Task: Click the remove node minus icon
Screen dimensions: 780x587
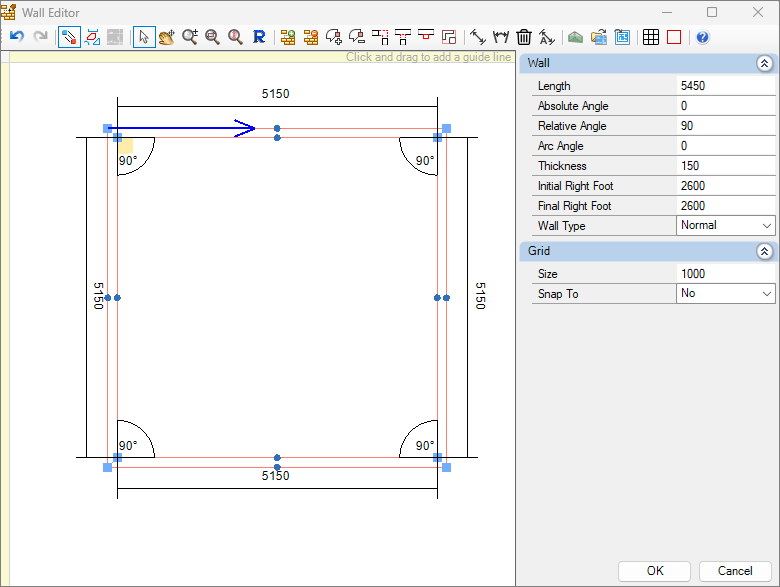Action: coord(357,37)
